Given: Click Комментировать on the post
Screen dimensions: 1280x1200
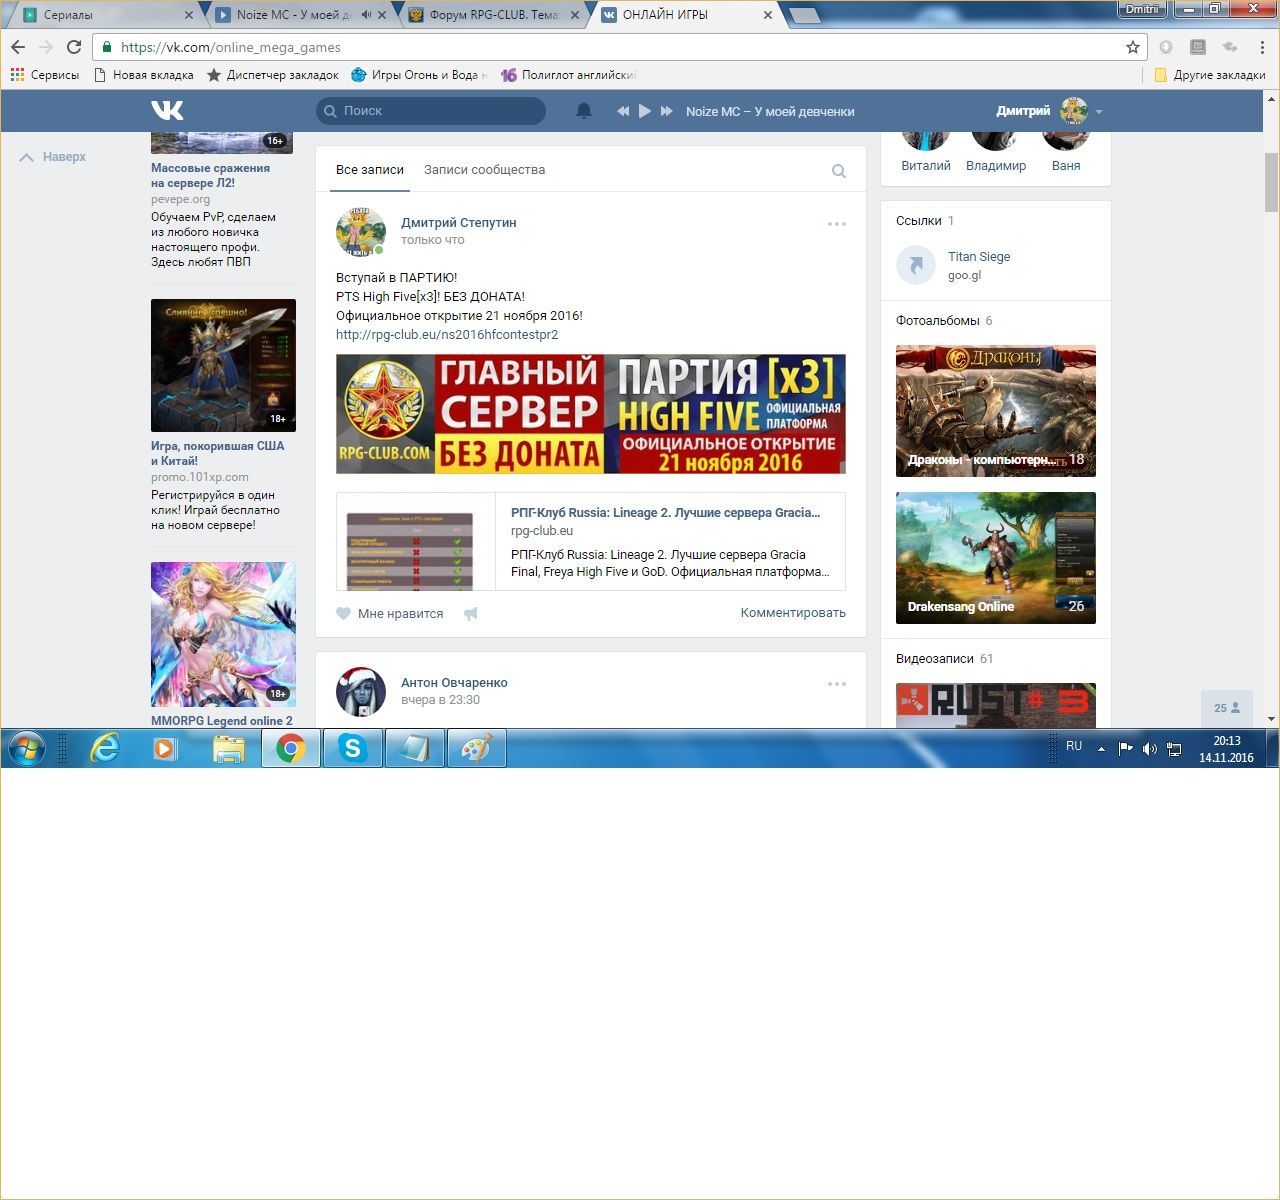Looking at the screenshot, I should click(793, 613).
